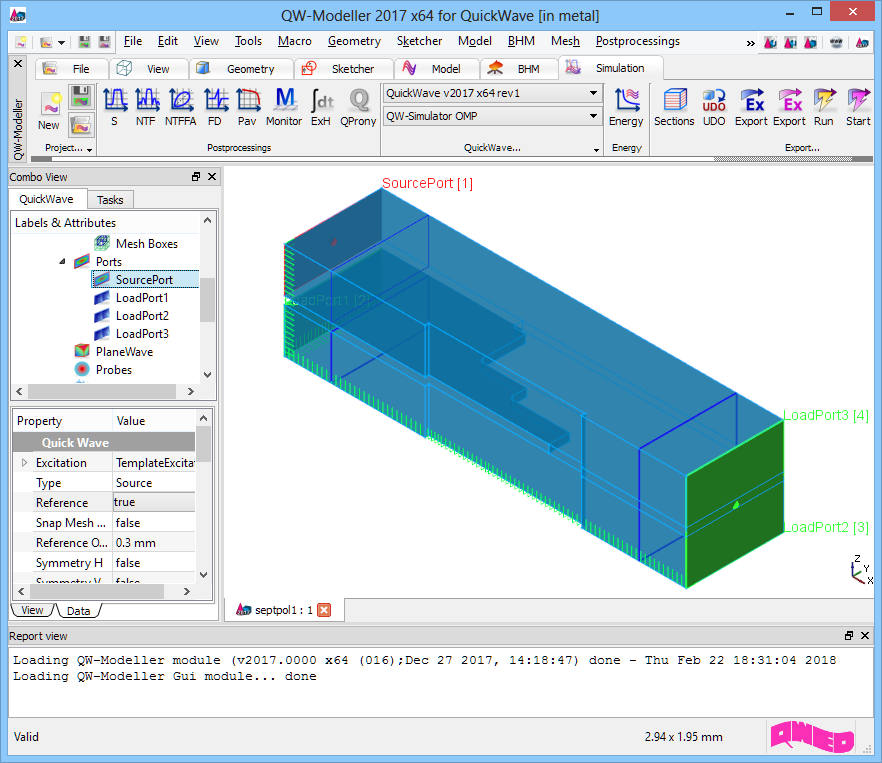
Task: Open the Sketcher menu in menu bar
Action: [420, 41]
